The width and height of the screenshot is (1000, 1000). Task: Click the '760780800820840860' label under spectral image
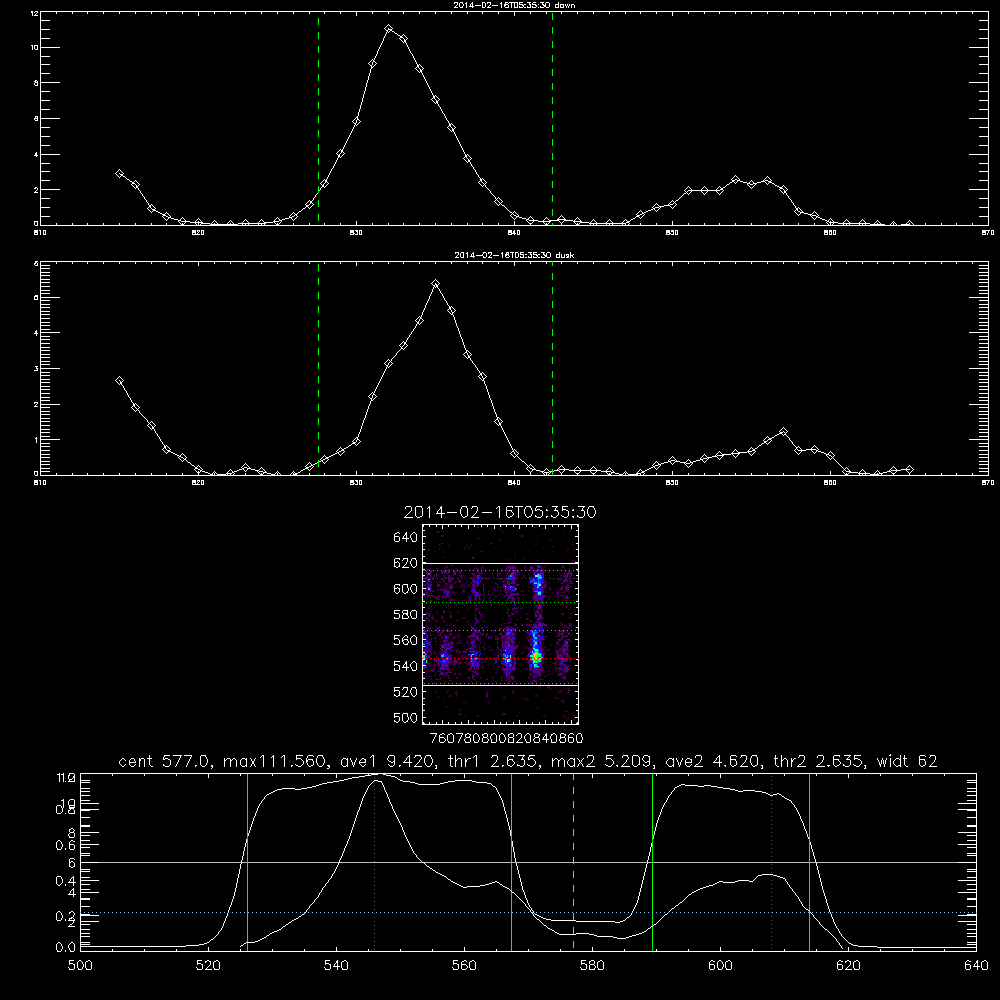[506, 739]
